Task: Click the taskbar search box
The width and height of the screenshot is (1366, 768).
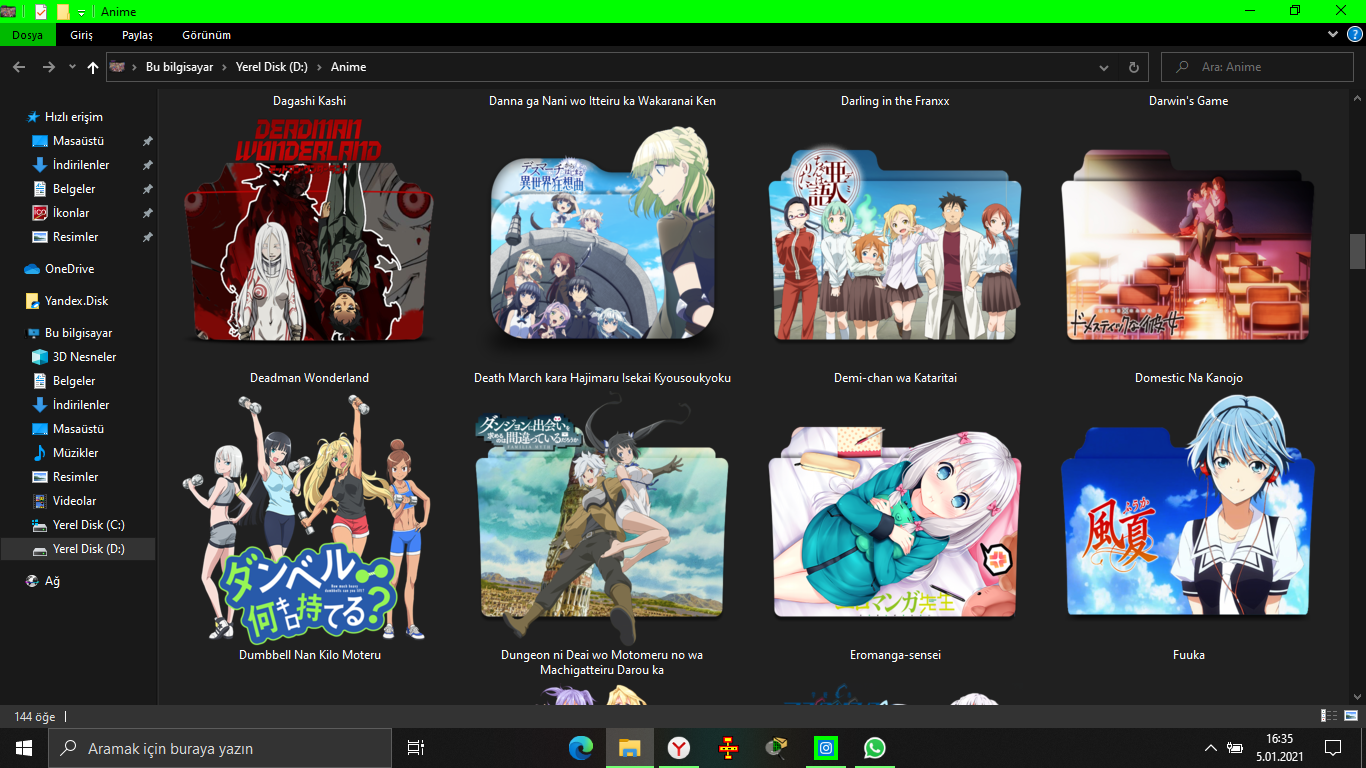Action: click(220, 748)
